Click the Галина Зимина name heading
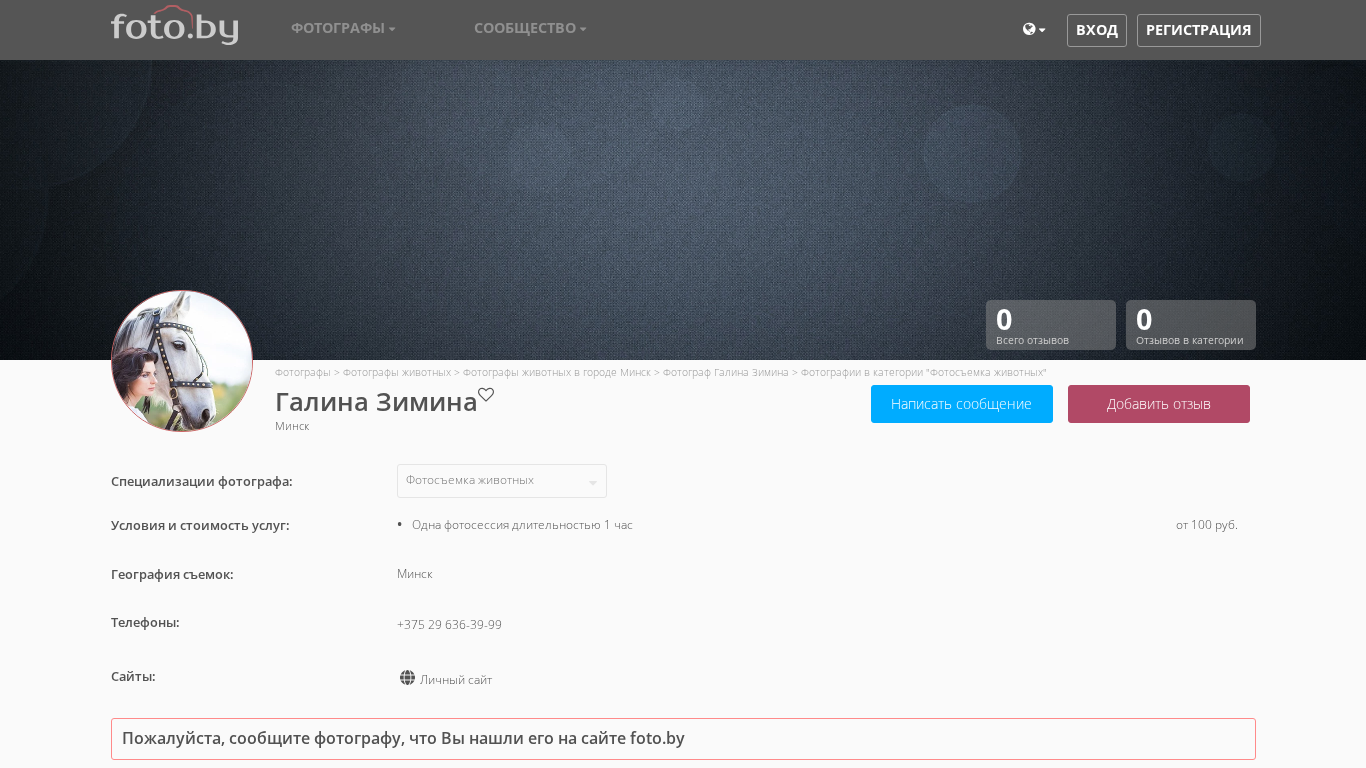The width and height of the screenshot is (1366, 768). pos(376,402)
